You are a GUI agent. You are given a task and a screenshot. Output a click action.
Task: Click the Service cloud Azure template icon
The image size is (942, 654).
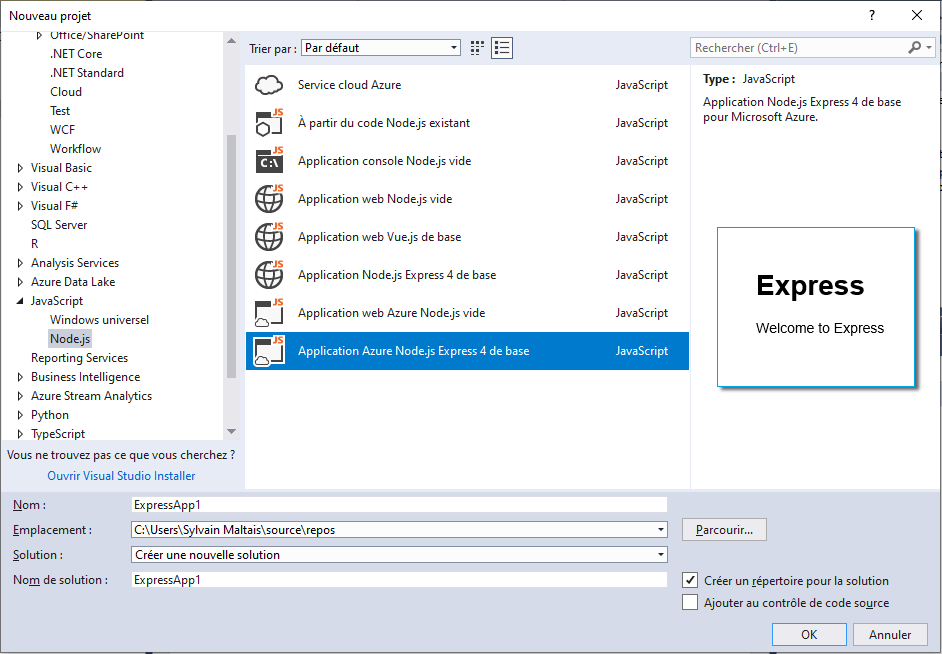pos(270,85)
